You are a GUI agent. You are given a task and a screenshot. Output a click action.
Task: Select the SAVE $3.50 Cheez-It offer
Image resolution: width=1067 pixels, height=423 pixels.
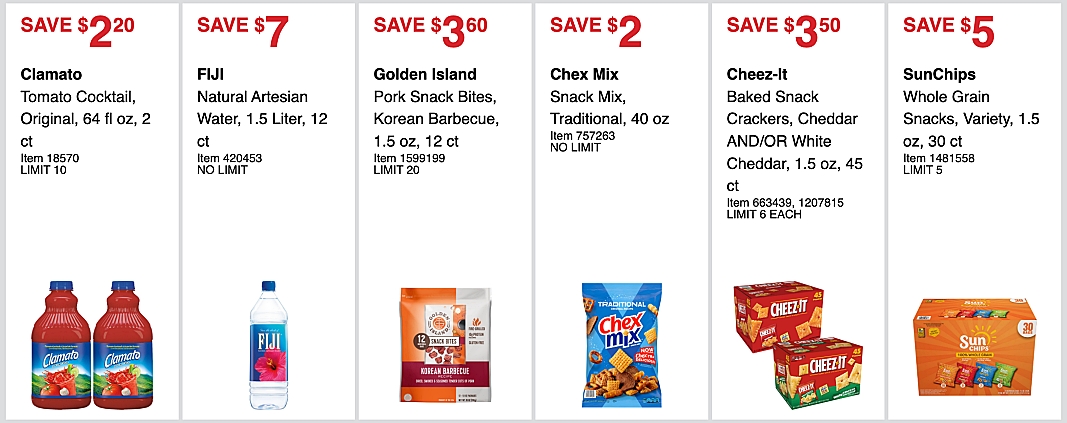point(785,30)
